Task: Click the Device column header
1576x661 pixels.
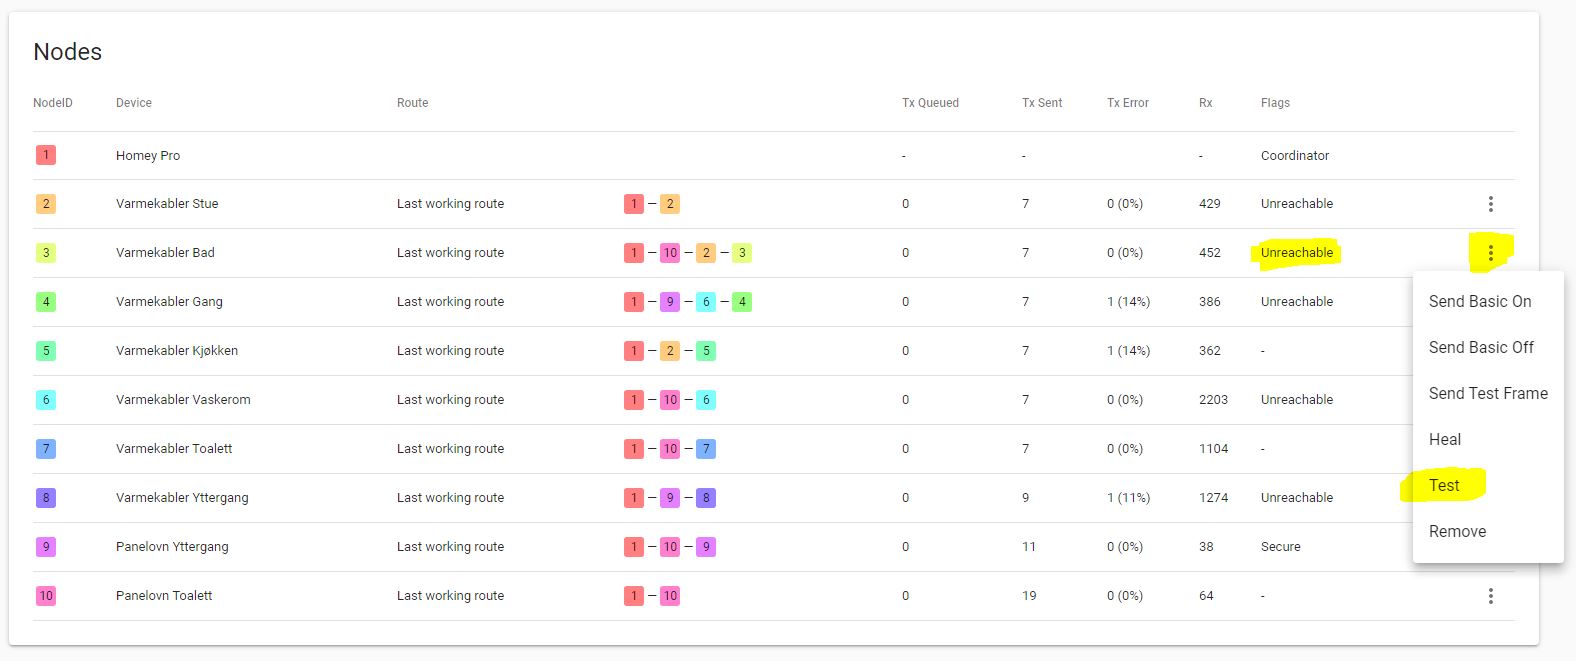Action: pos(134,103)
